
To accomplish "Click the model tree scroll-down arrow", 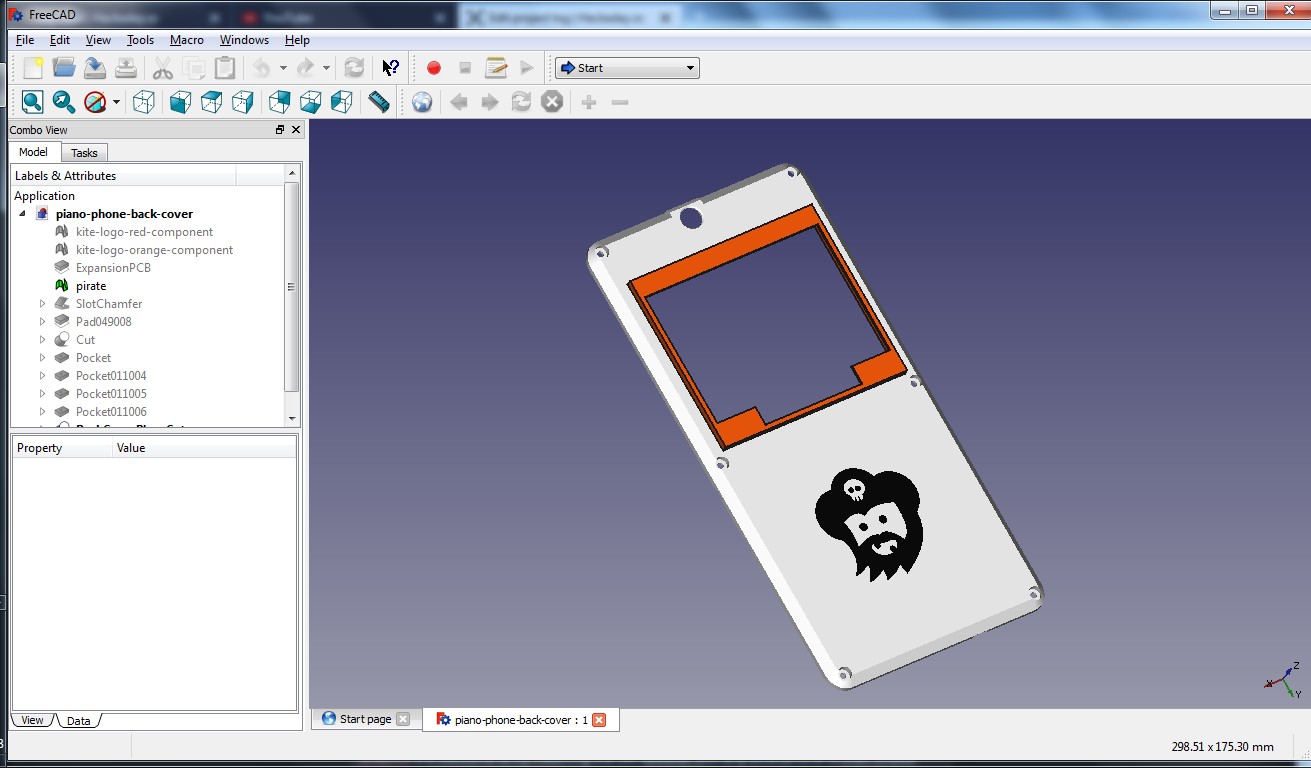I will 292,418.
